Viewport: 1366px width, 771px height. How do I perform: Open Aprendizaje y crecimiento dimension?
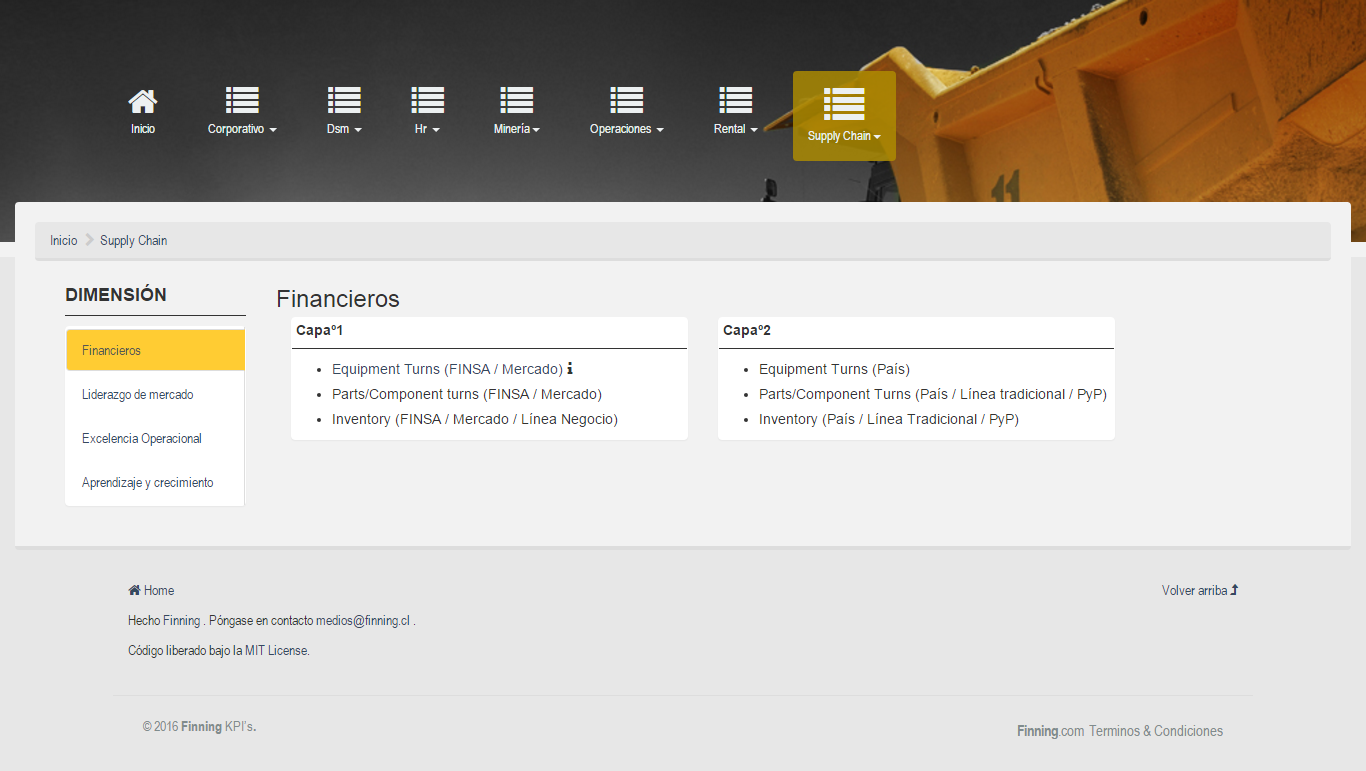tap(148, 483)
